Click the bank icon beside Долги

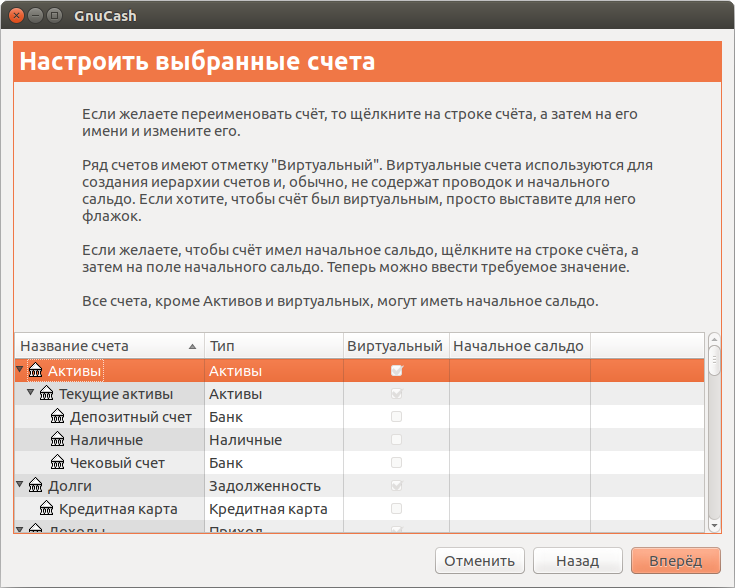(36, 485)
